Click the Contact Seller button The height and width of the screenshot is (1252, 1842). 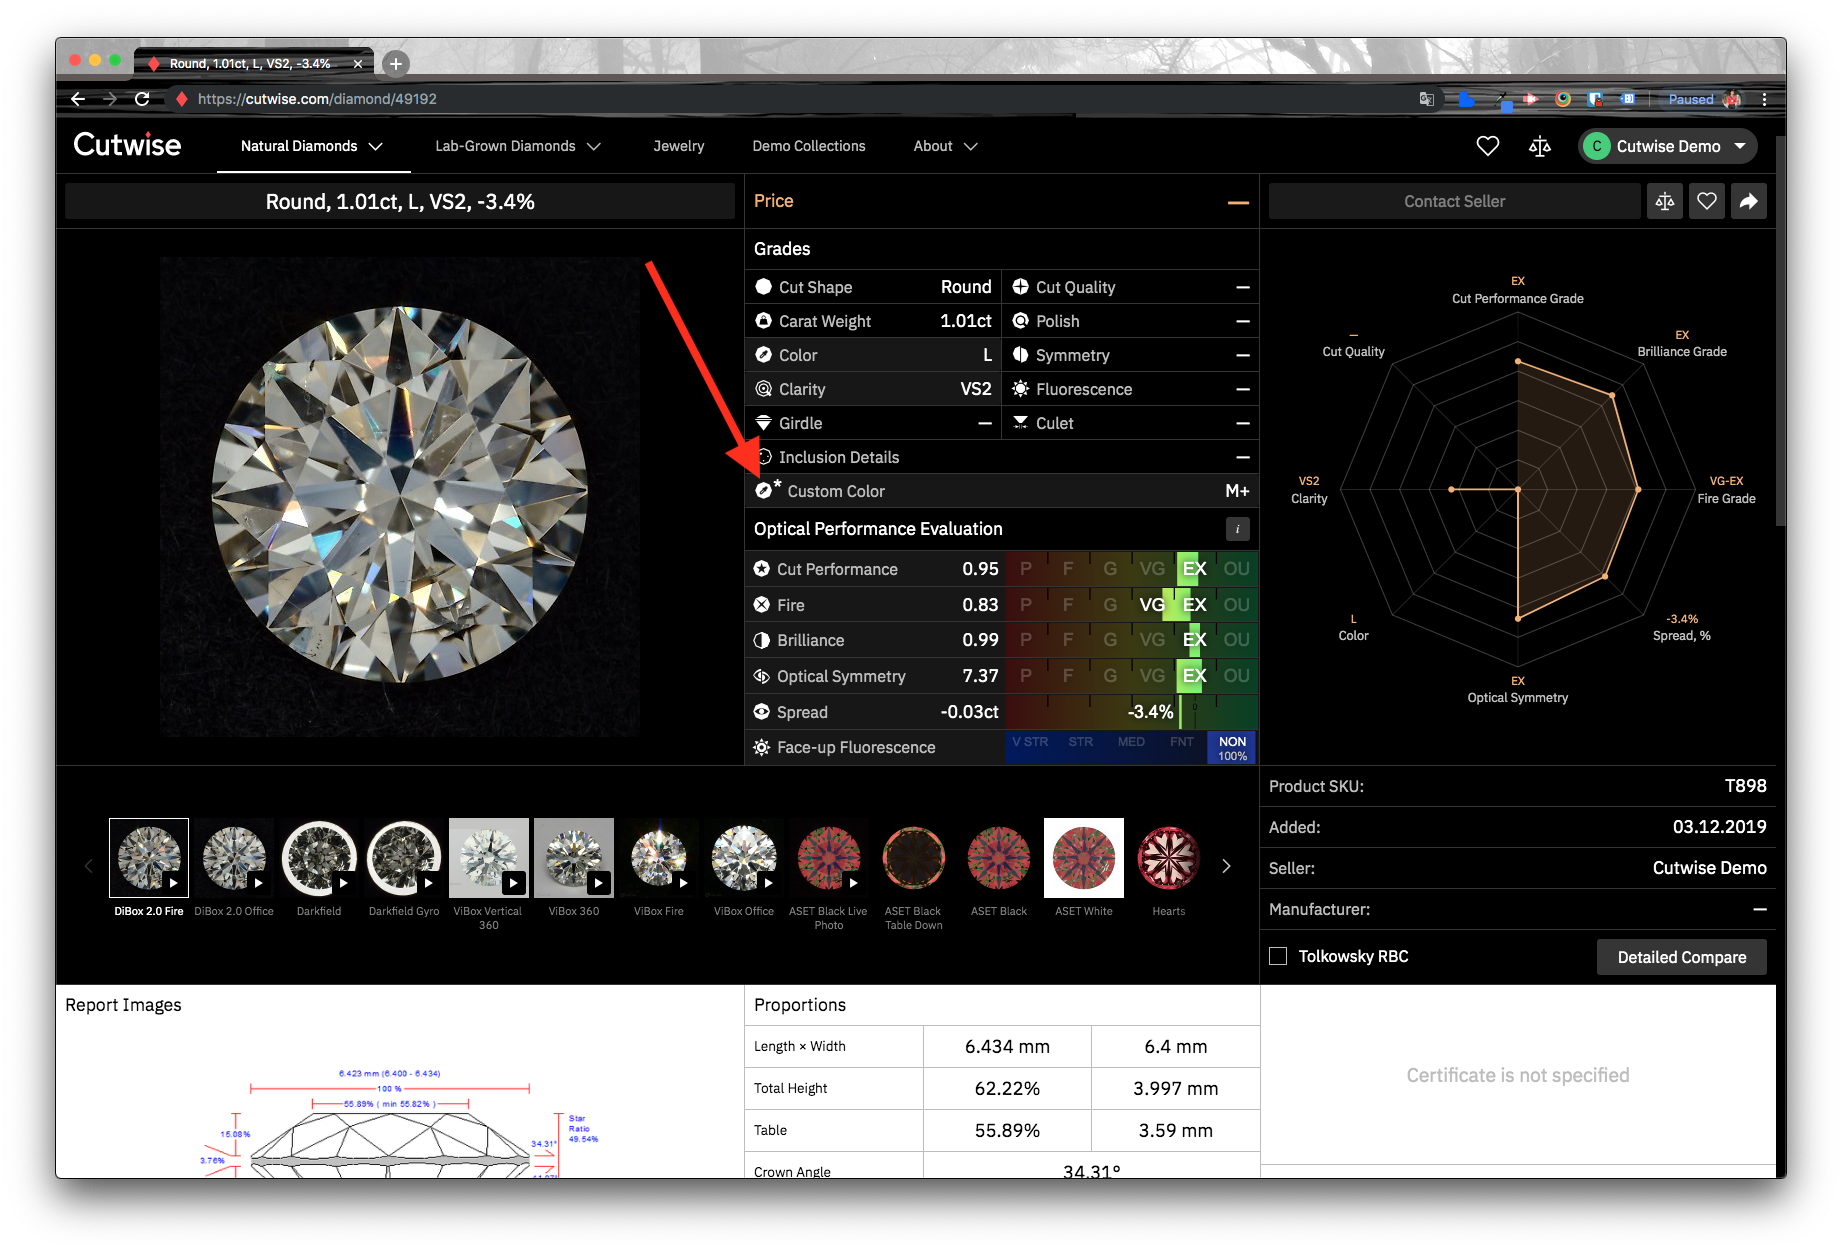(x=1454, y=201)
